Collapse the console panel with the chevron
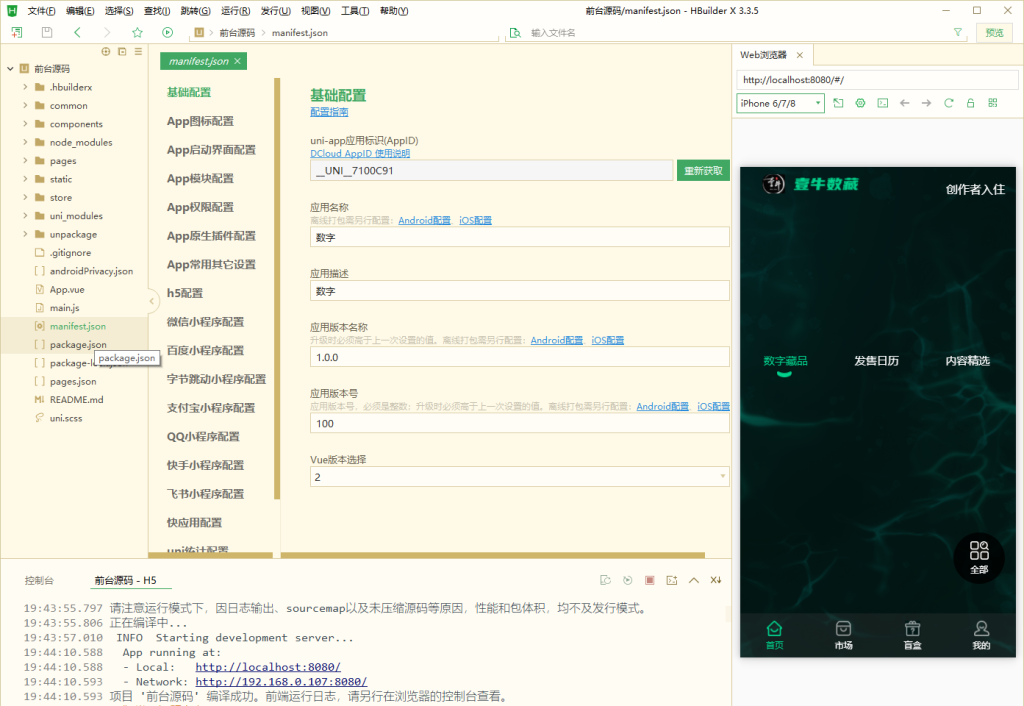1024x706 pixels. (x=693, y=580)
